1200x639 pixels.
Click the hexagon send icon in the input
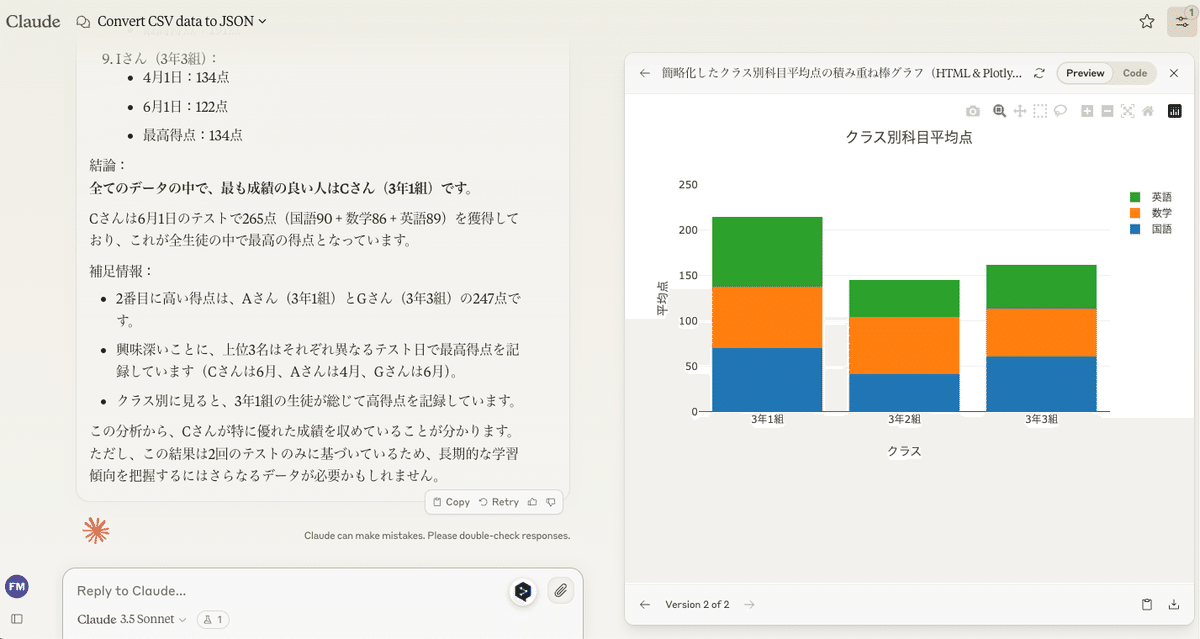pos(522,591)
